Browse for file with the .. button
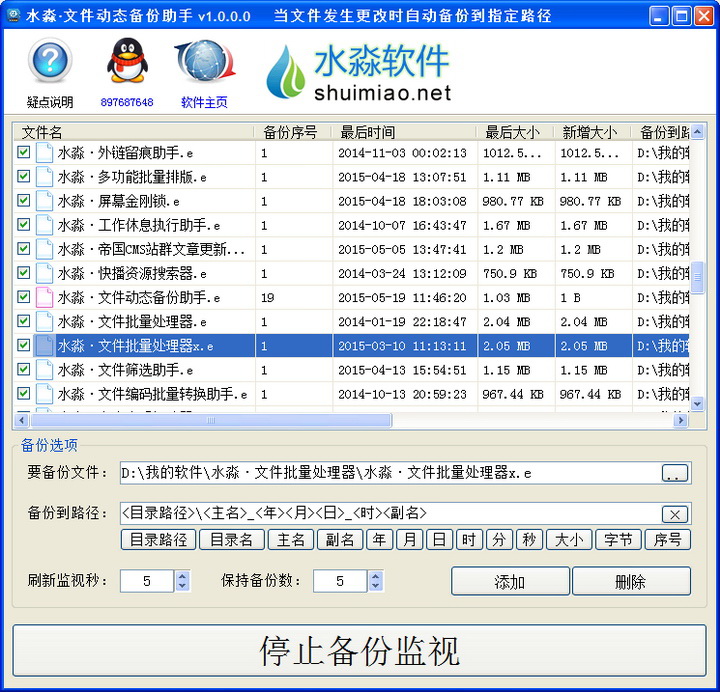Viewport: 720px width, 692px height. click(x=675, y=473)
